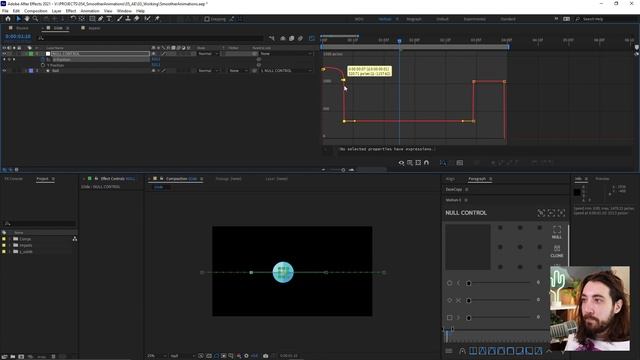640x360 pixels.
Task: Switch to the Align panel tab
Action: tap(450, 179)
